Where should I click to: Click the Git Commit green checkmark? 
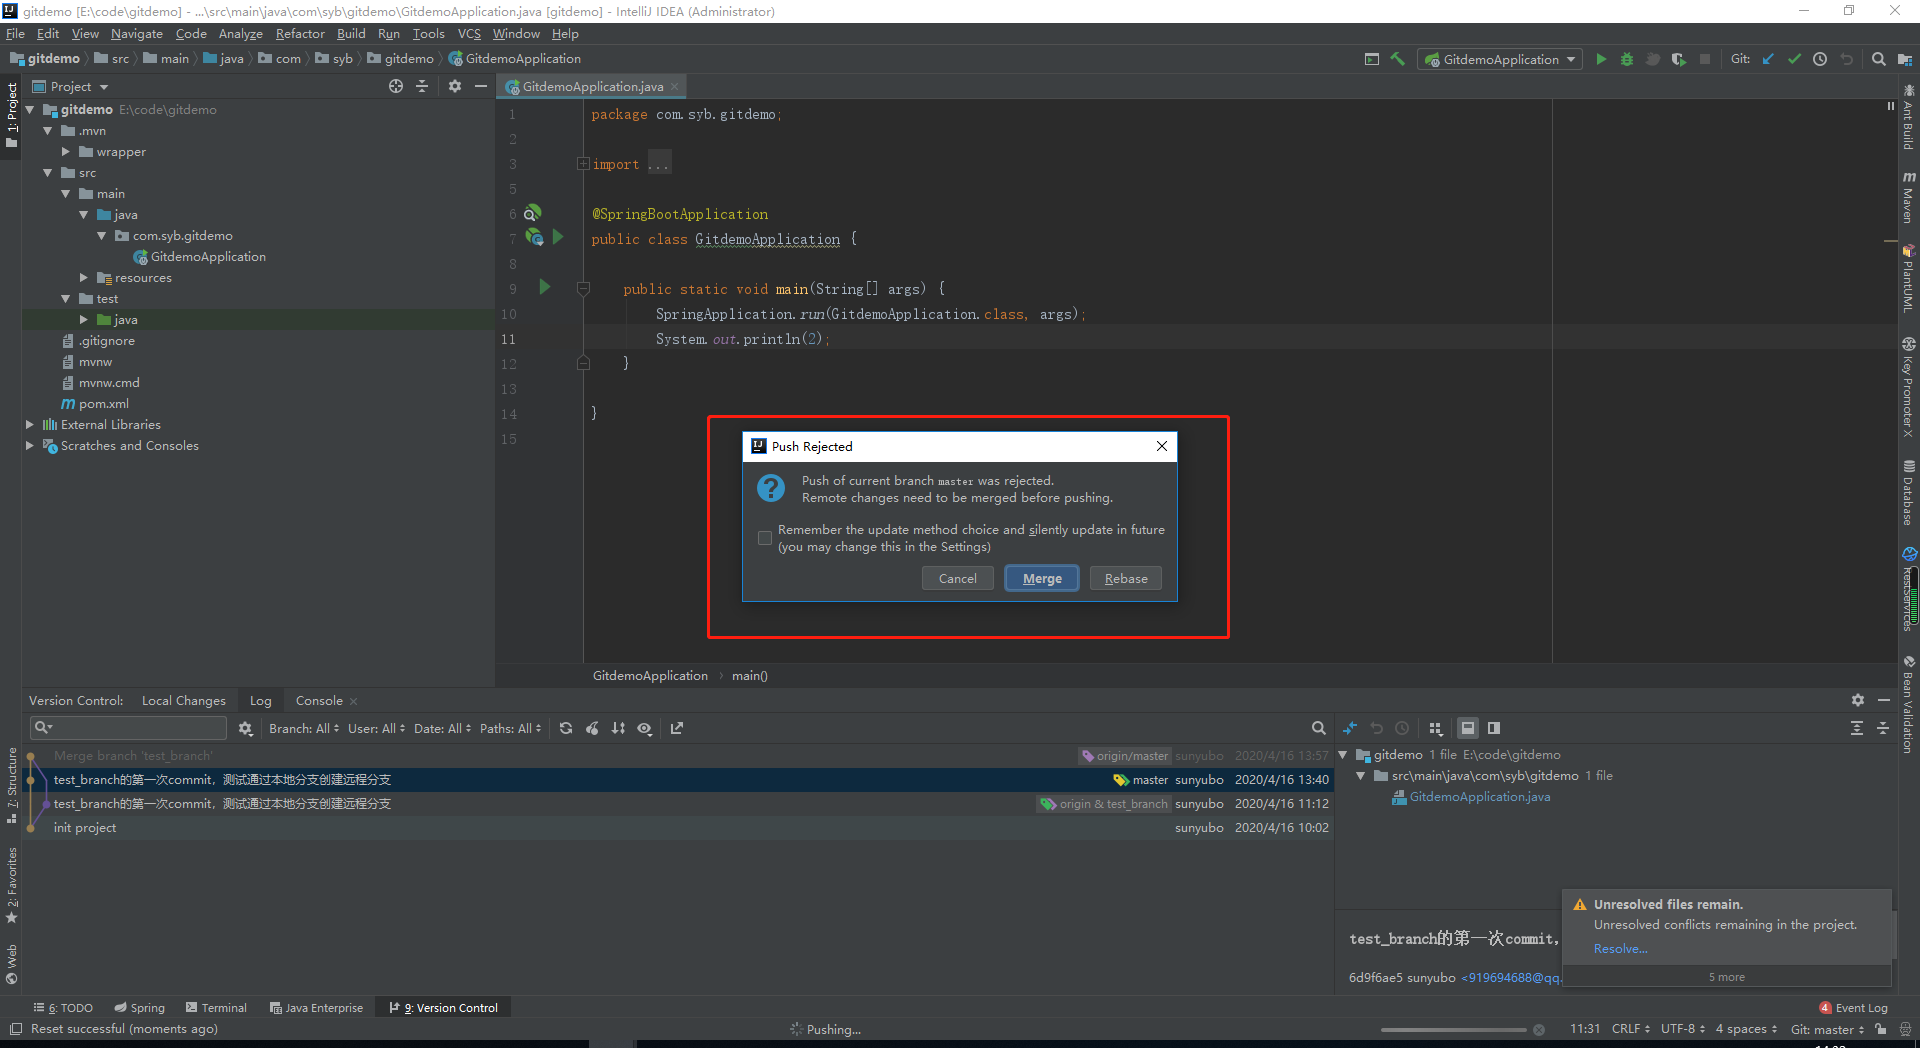(1794, 59)
